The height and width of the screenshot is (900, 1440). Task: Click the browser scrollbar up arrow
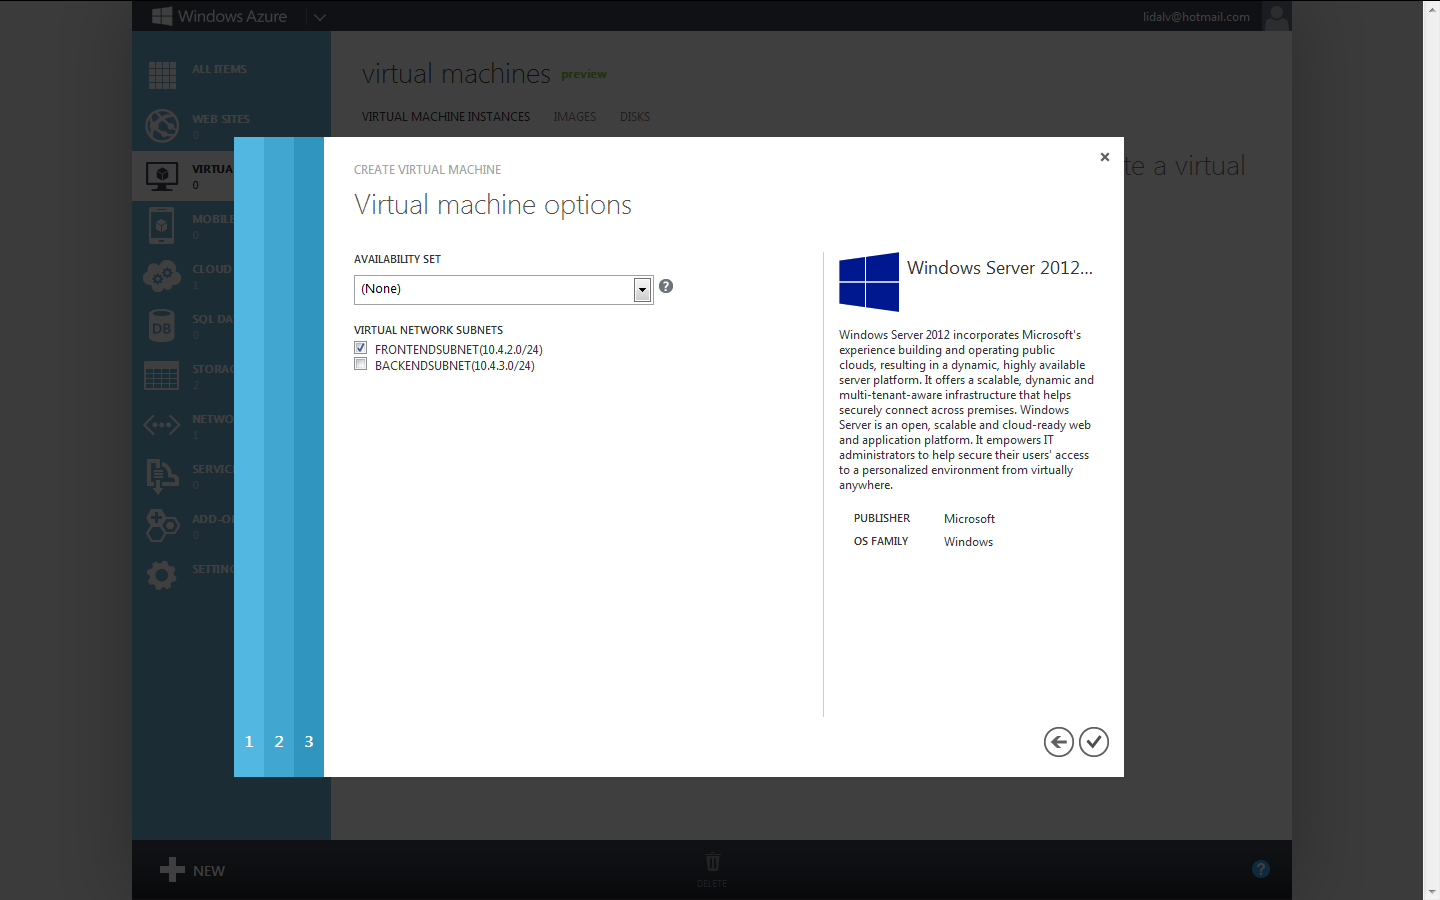[1432, 7]
